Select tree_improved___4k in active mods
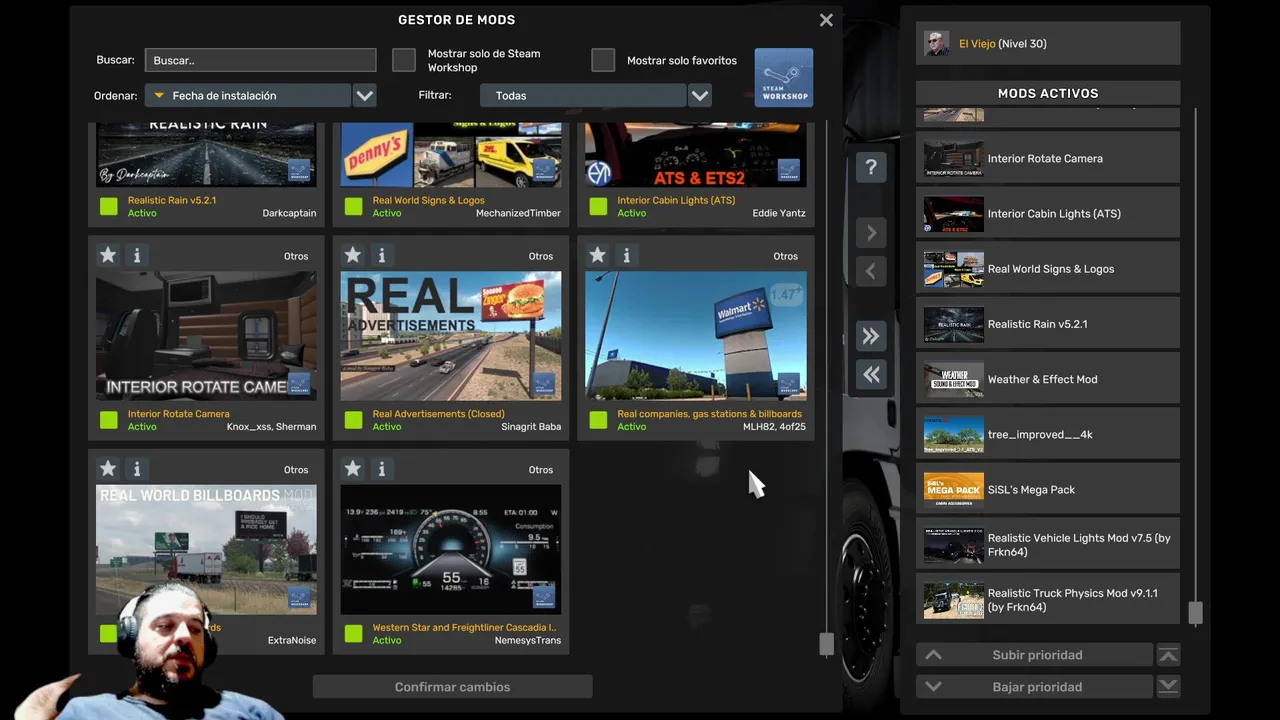The height and width of the screenshot is (720, 1280). 1048,434
